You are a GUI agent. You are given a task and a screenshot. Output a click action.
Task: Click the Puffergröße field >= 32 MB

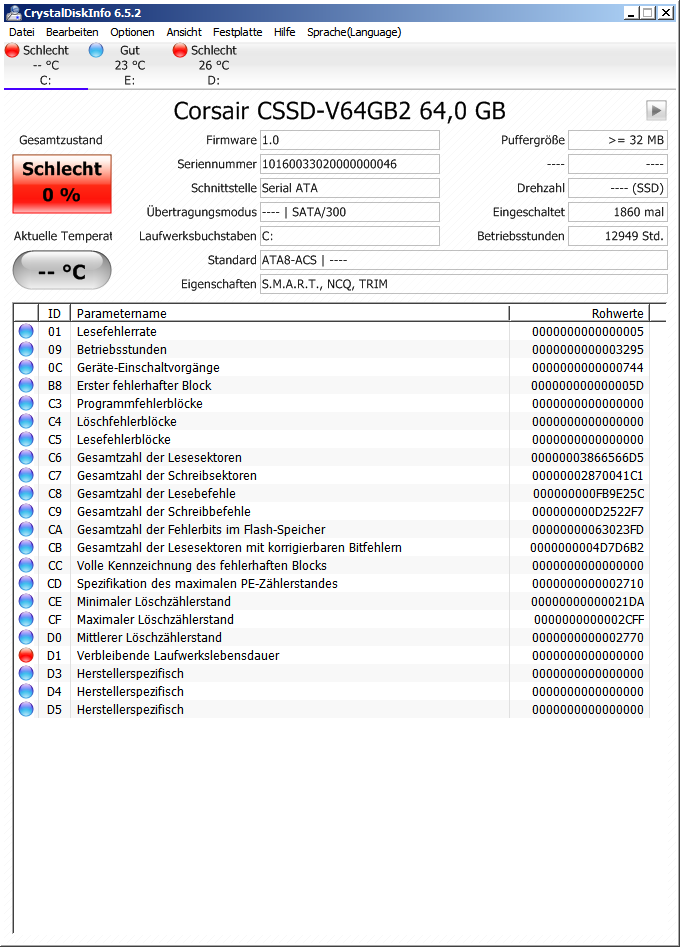(618, 140)
